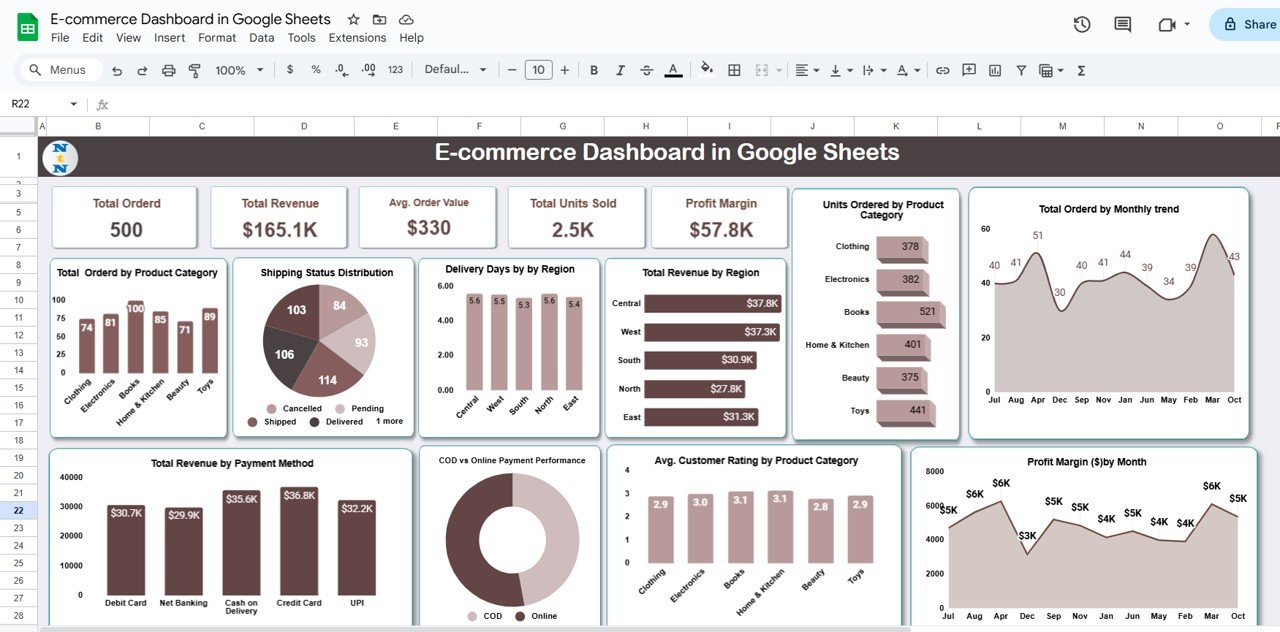Open the Edit menu
Screen dimensions: 1280x632
coord(93,38)
